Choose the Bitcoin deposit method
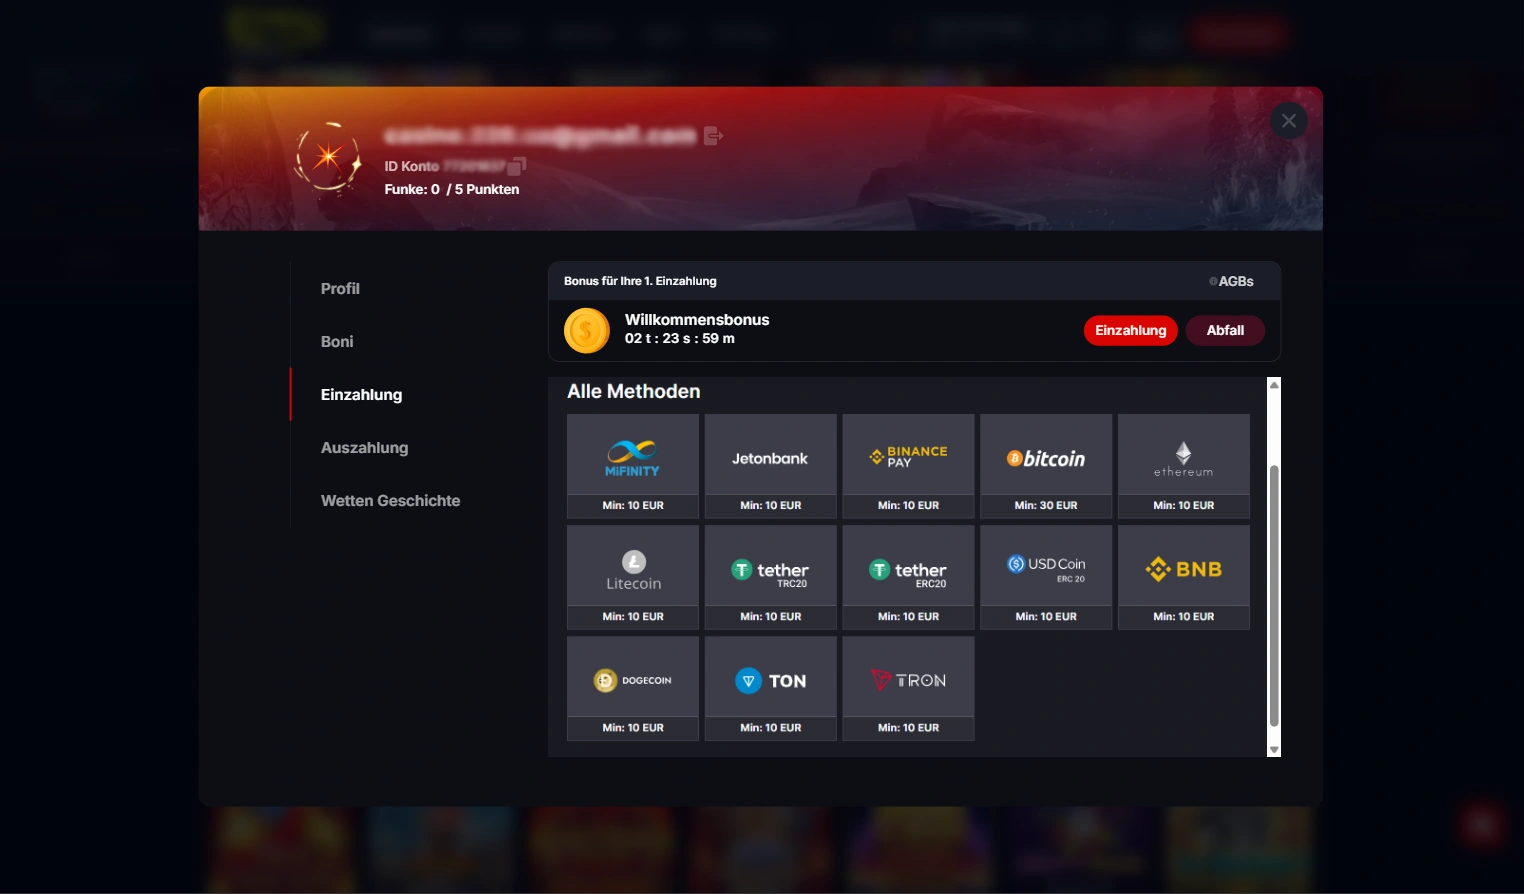 click(x=1046, y=466)
